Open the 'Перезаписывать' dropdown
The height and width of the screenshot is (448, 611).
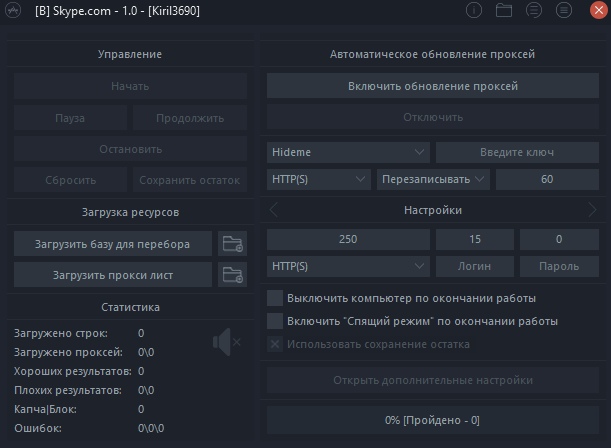(432, 179)
